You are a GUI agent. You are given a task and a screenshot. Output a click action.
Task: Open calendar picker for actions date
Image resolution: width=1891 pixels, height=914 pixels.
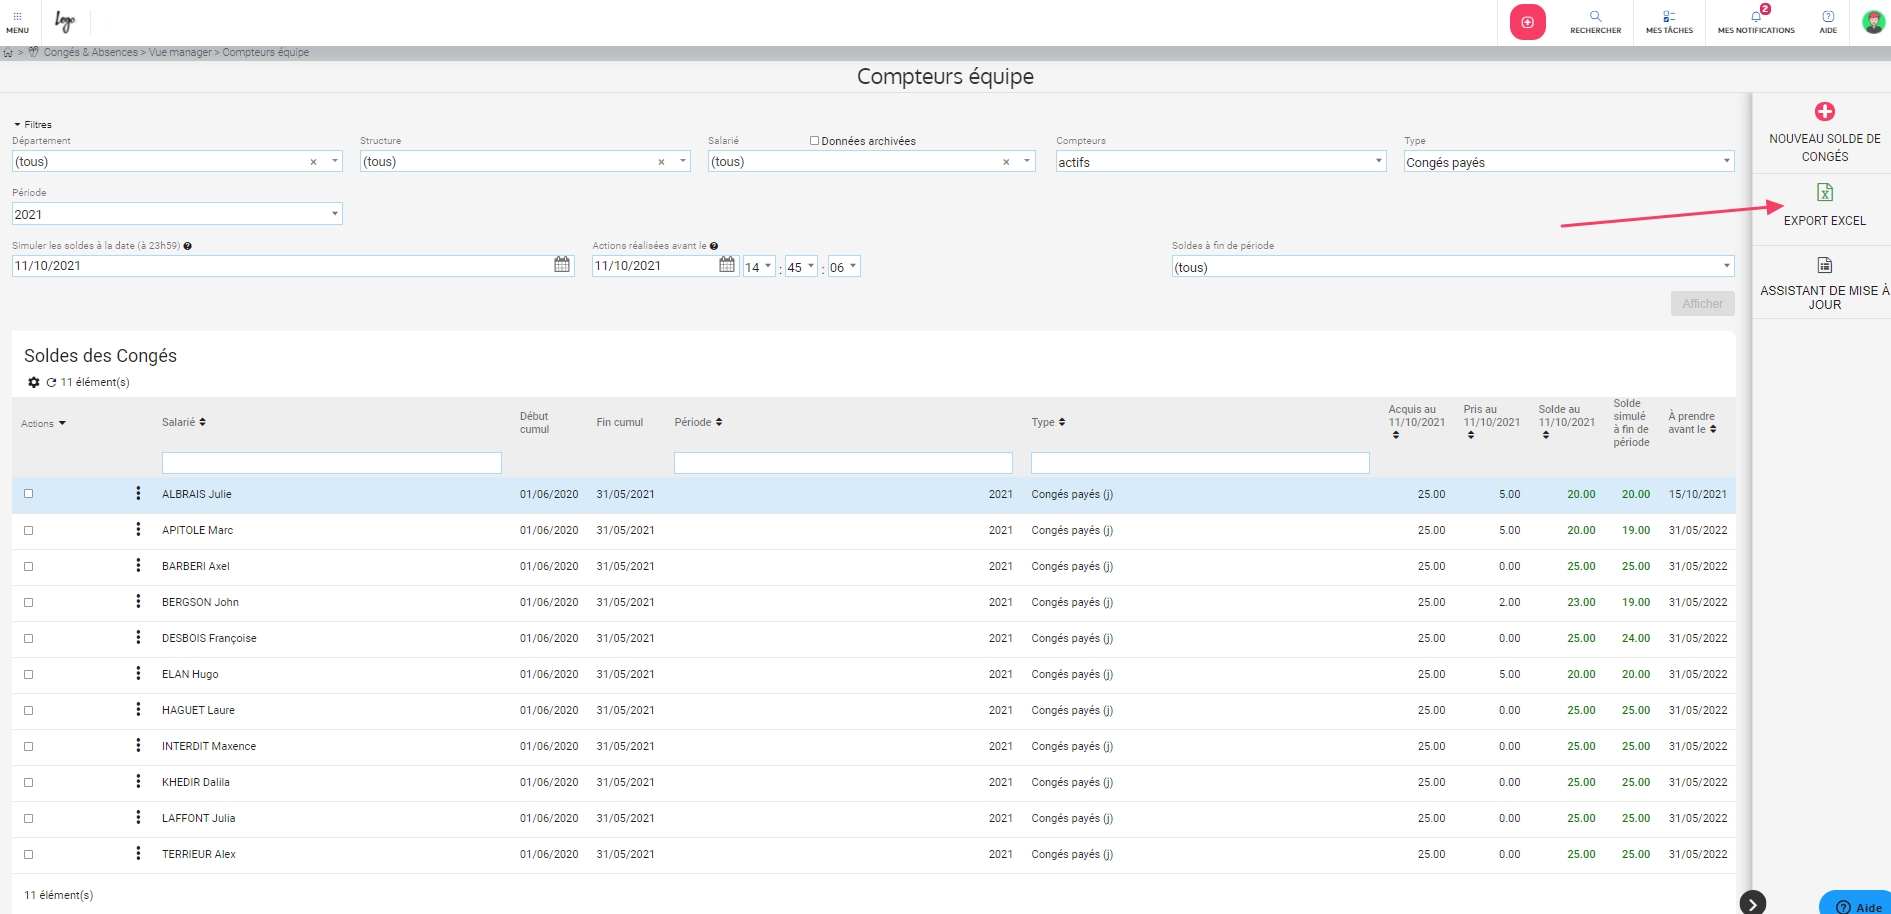point(727,265)
